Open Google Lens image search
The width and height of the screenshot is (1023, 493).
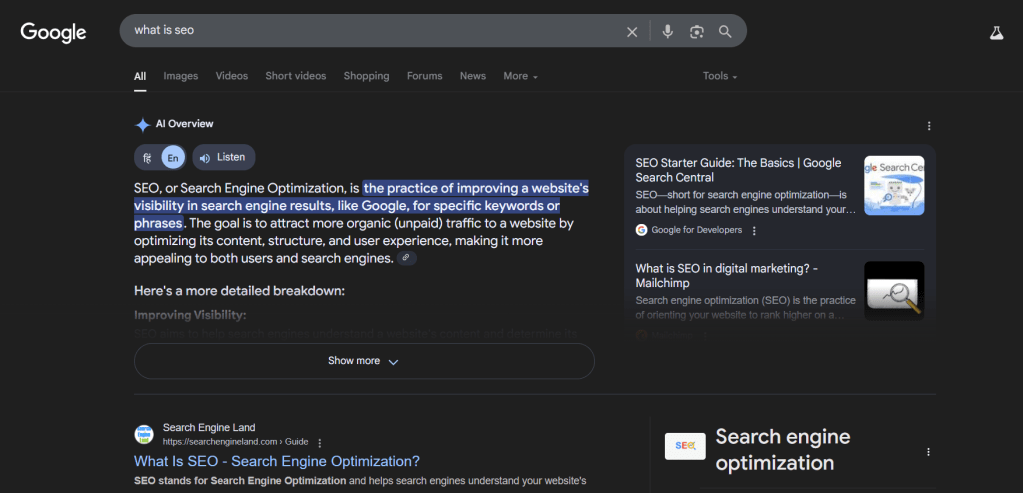696,31
